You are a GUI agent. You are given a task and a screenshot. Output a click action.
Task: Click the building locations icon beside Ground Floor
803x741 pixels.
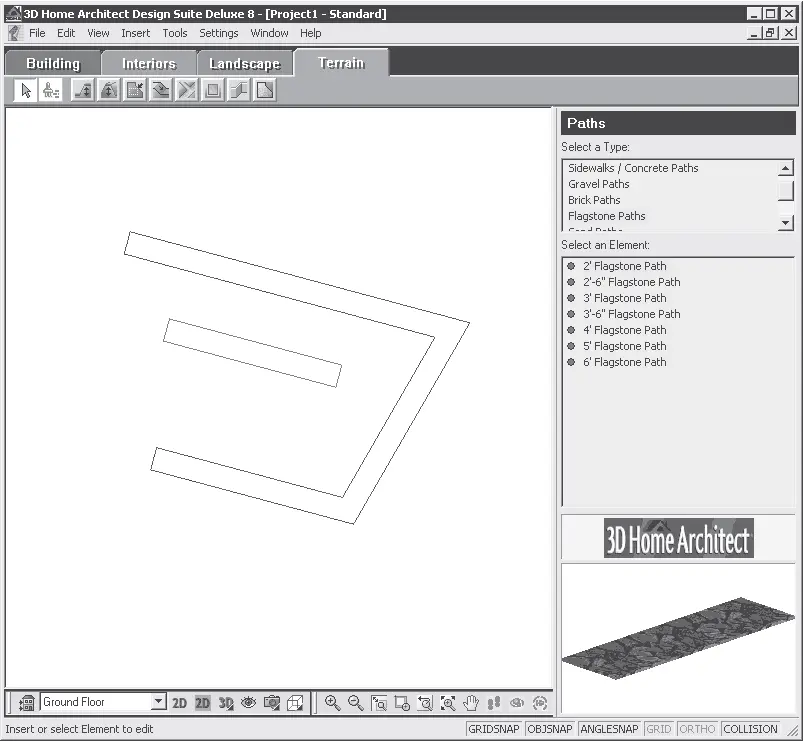coord(27,703)
